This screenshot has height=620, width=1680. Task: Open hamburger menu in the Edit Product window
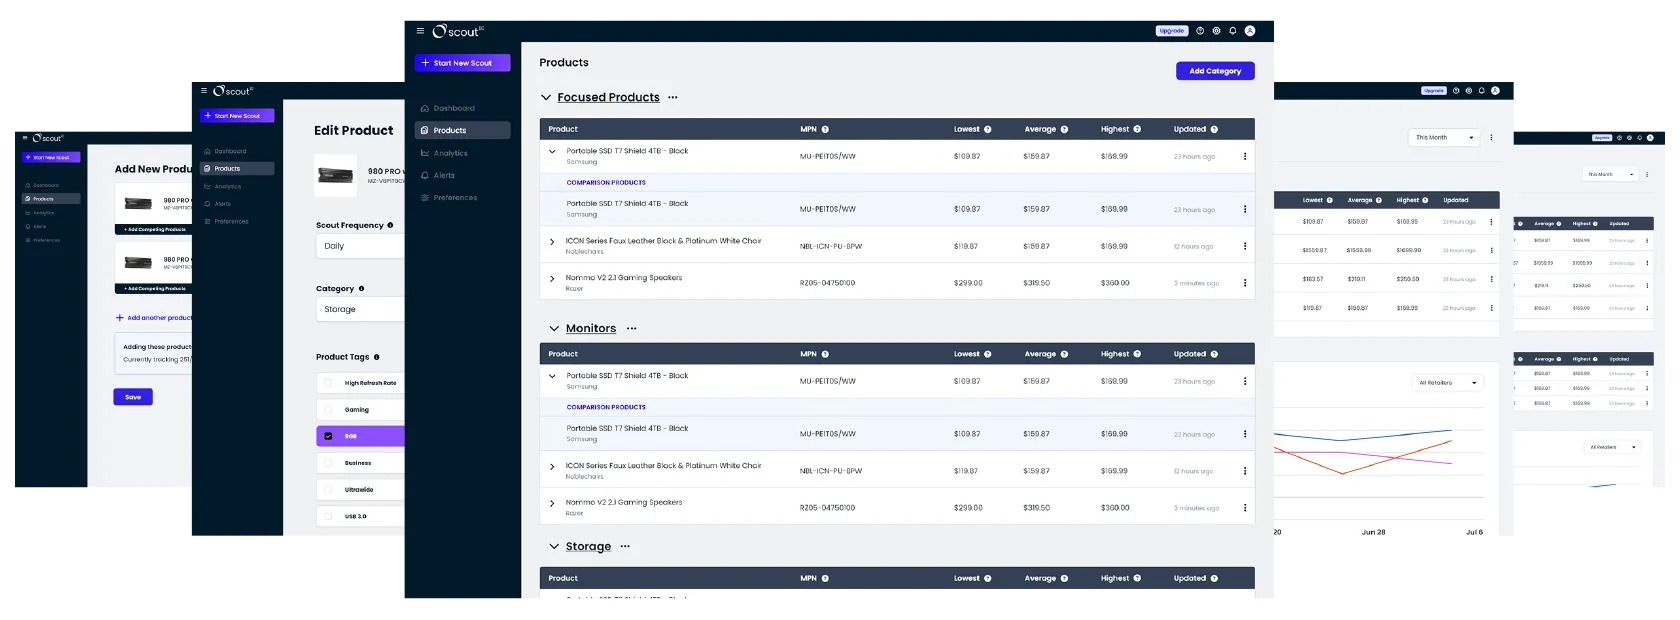coord(204,91)
